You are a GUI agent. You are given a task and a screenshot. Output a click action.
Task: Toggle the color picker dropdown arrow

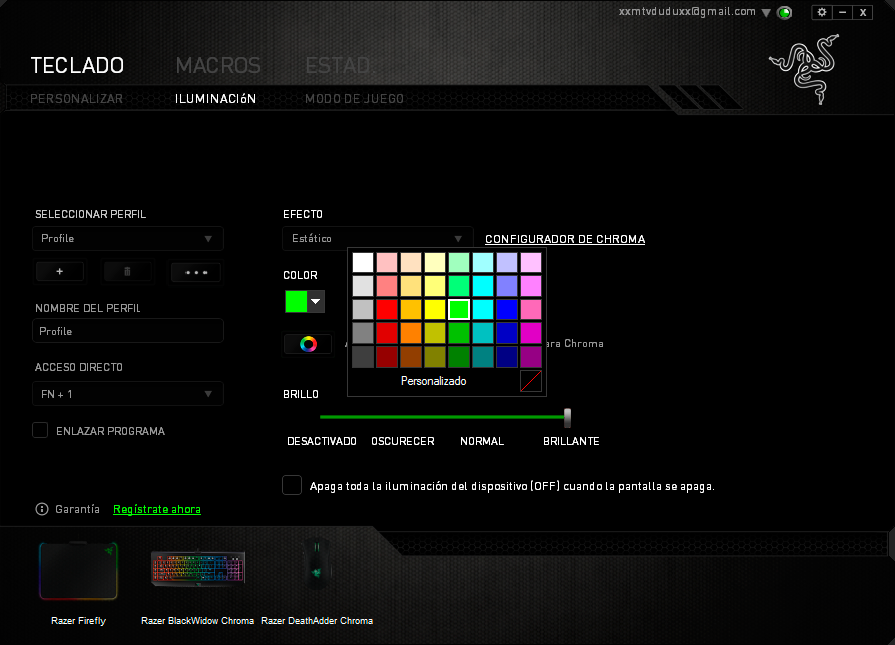[316, 301]
